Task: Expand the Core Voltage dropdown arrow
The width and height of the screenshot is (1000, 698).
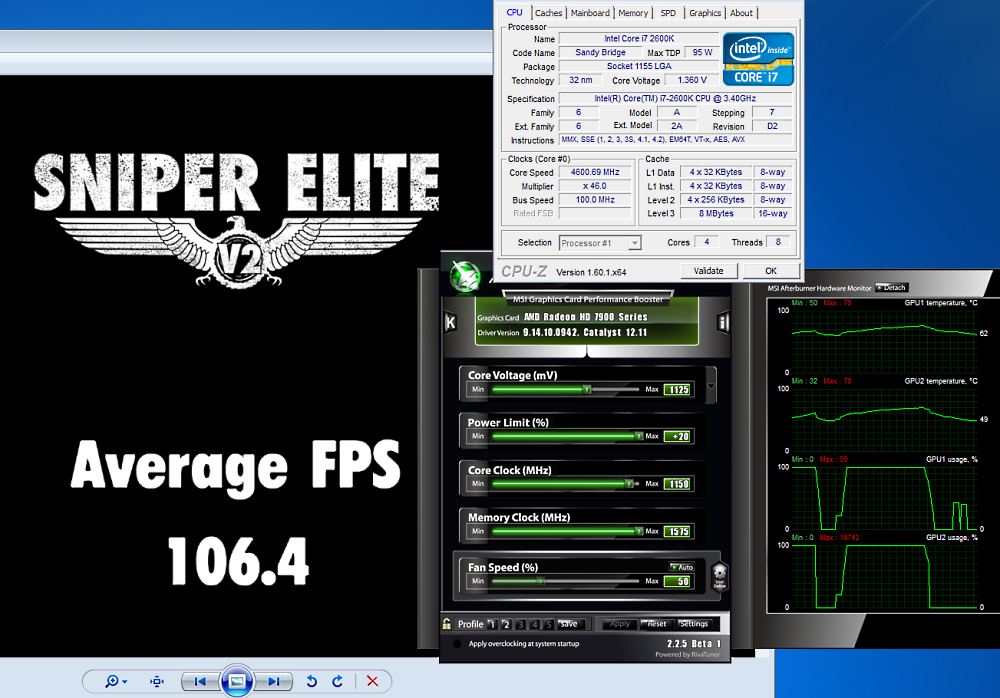Action: coord(711,386)
